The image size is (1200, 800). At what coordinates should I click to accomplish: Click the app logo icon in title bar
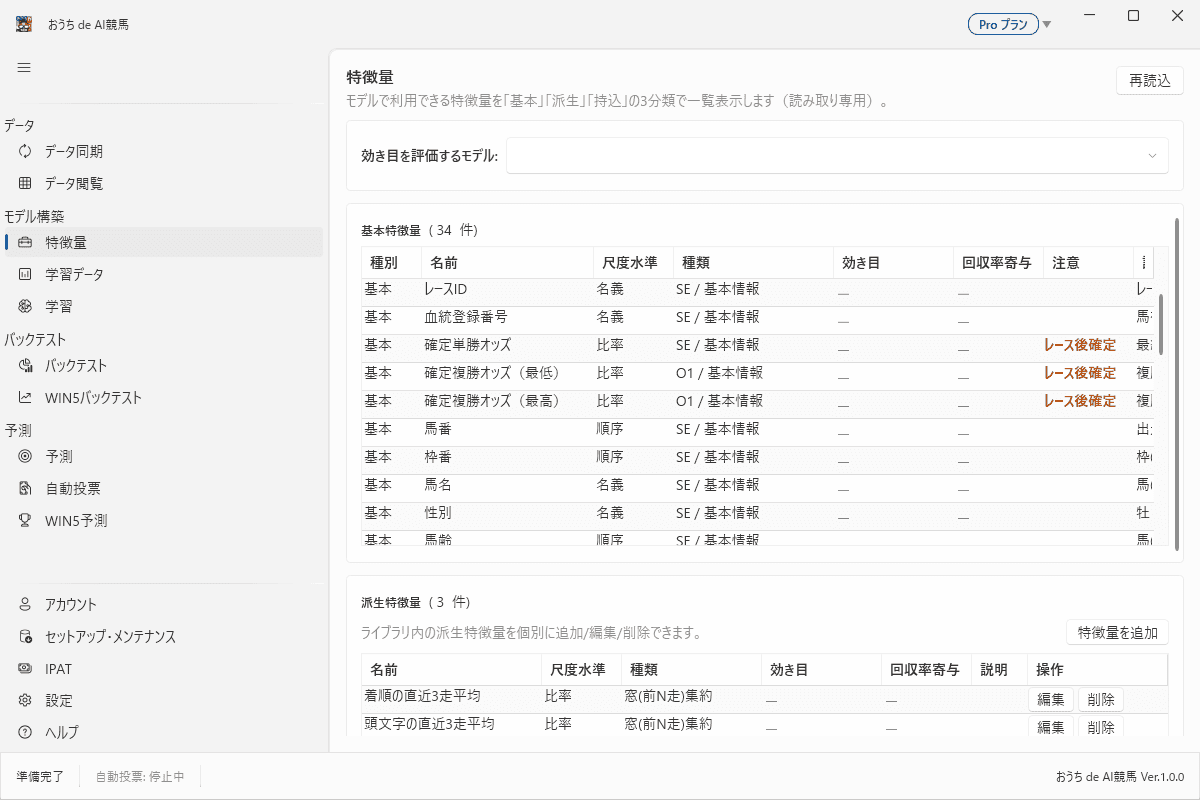coord(24,24)
